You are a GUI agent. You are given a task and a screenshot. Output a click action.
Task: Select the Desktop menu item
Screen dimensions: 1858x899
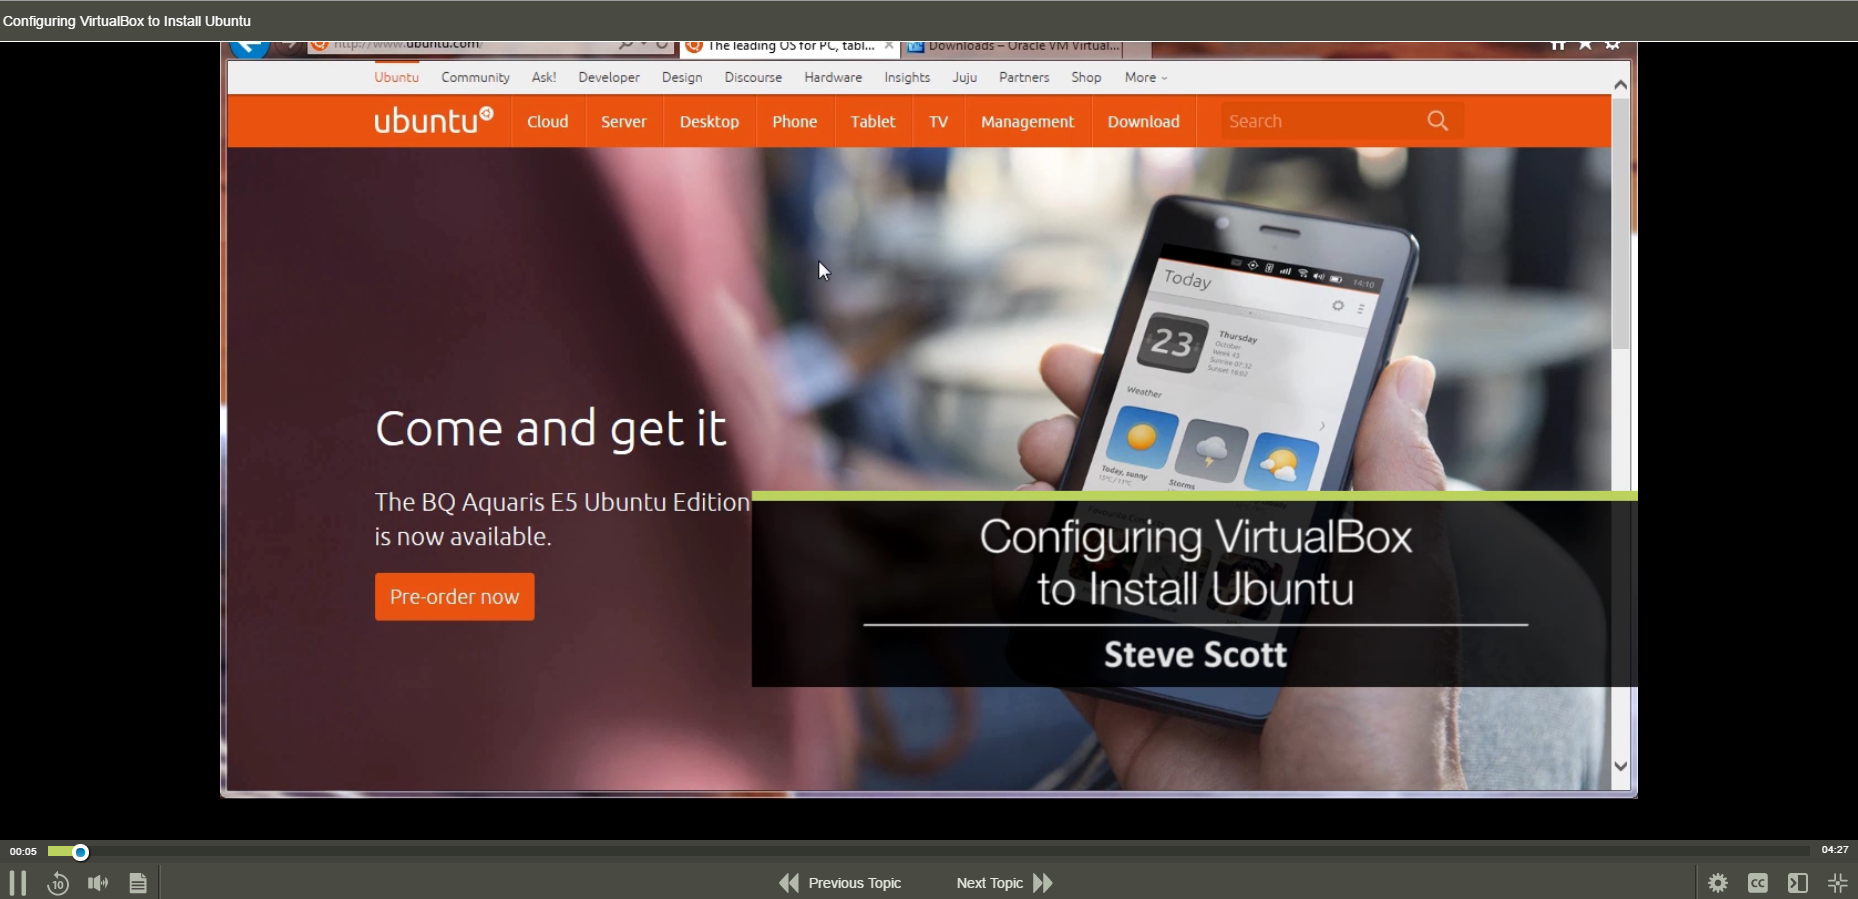pyautogui.click(x=709, y=121)
